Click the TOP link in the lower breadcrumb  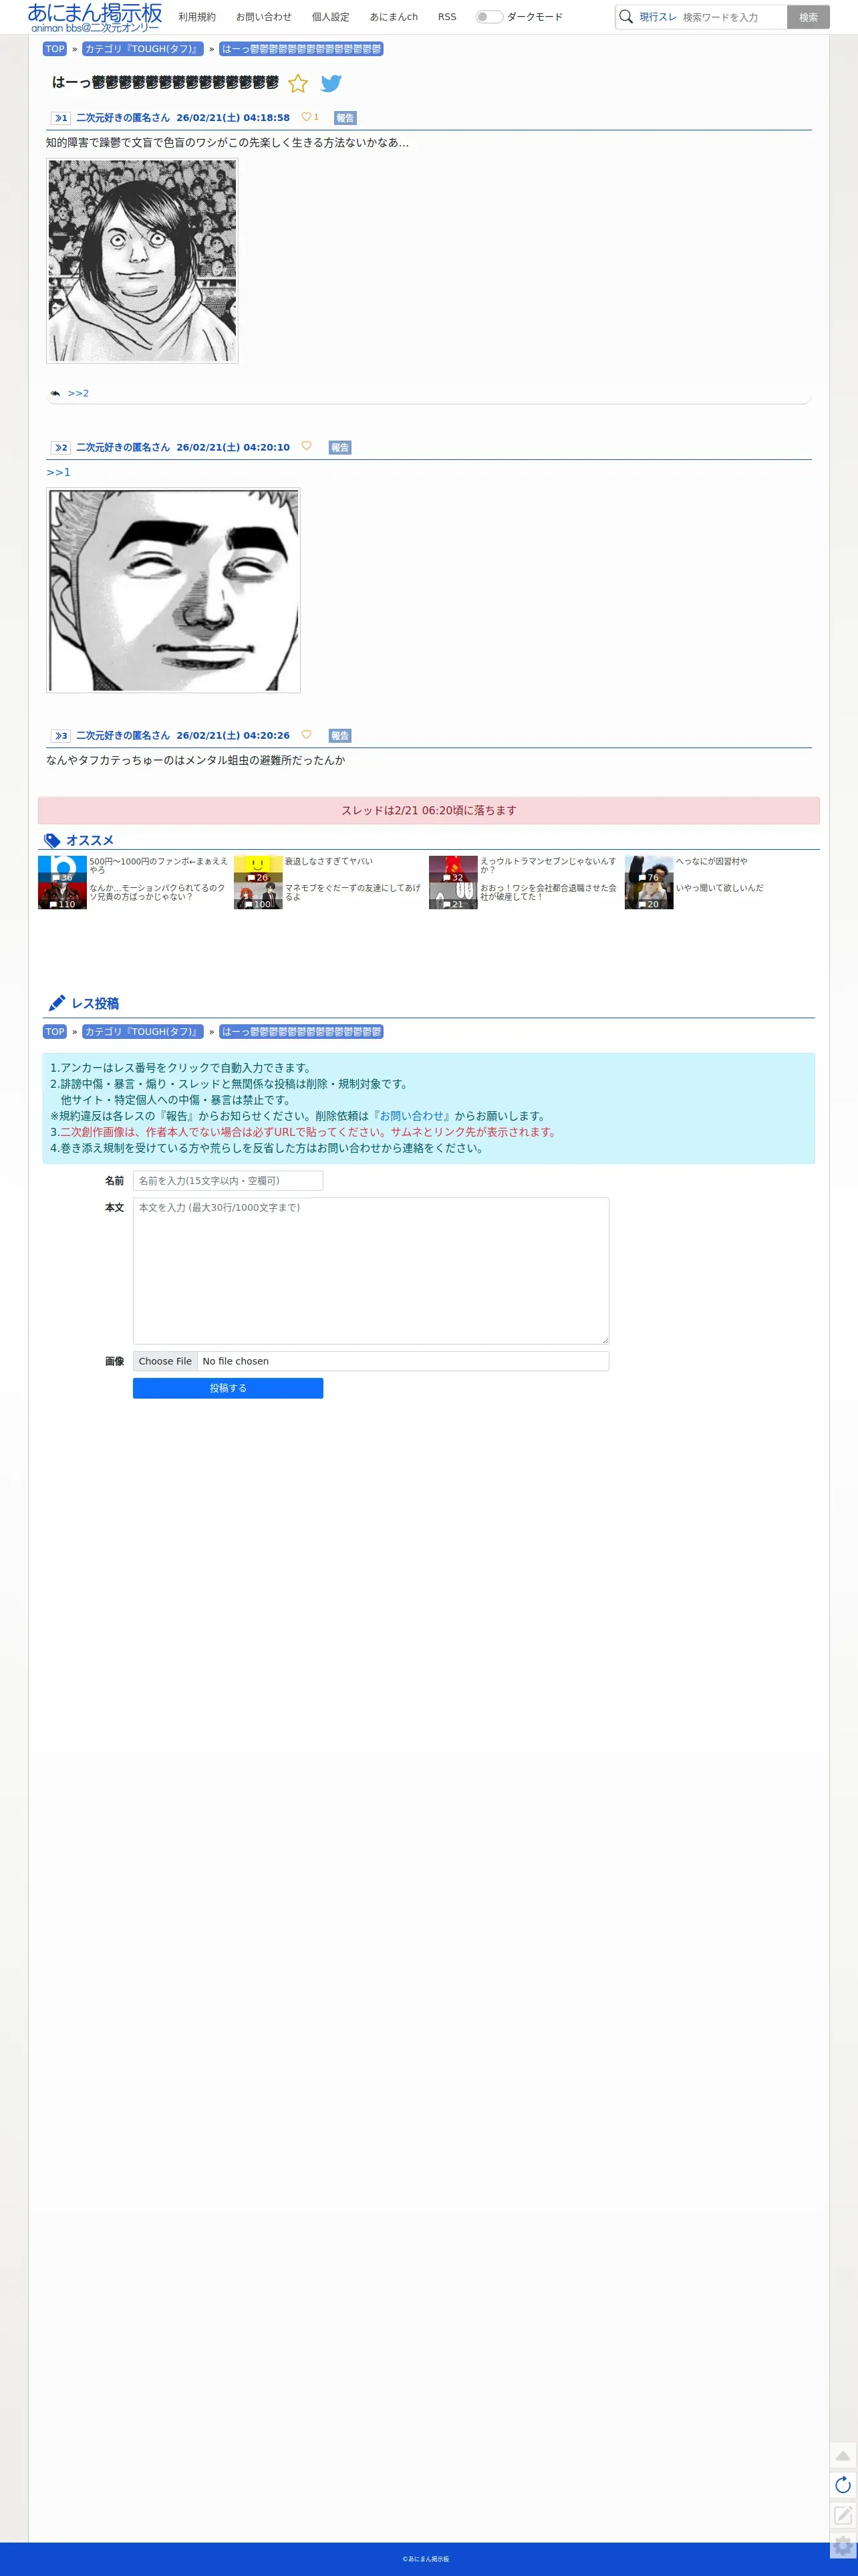(55, 1032)
